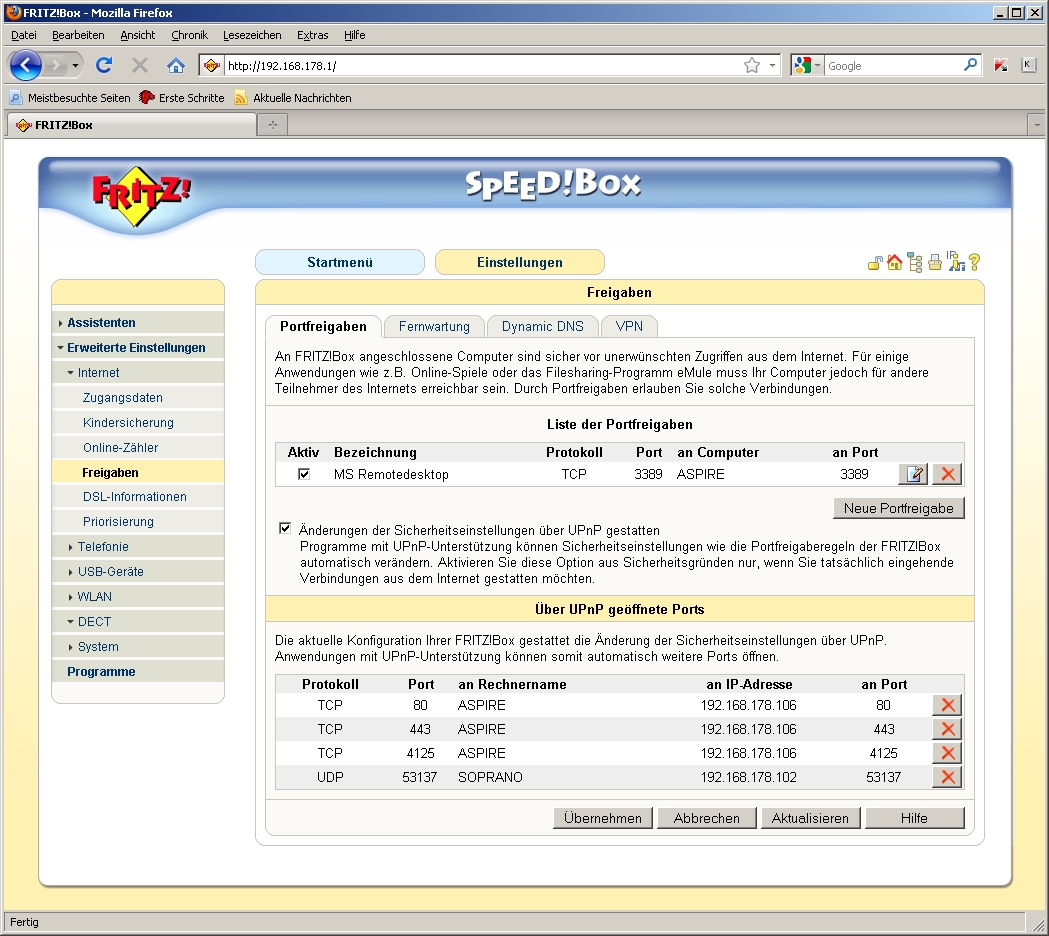Image resolution: width=1049 pixels, height=936 pixels.
Task: Click the Firefox stop loading icon
Action: point(140,66)
